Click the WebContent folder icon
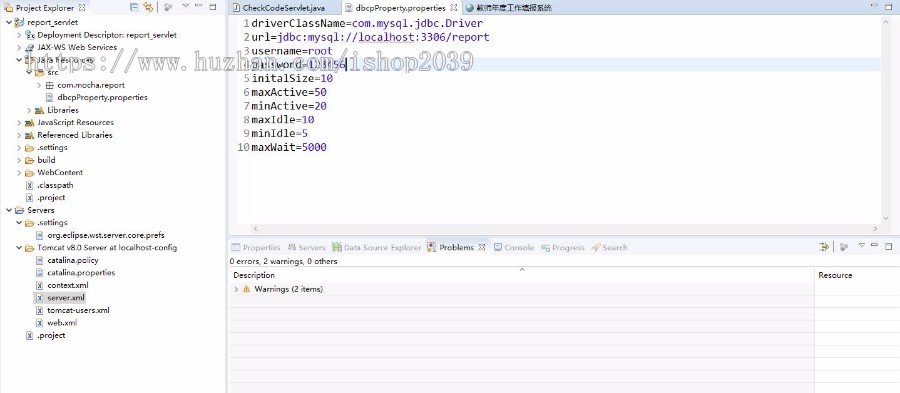 point(29,173)
